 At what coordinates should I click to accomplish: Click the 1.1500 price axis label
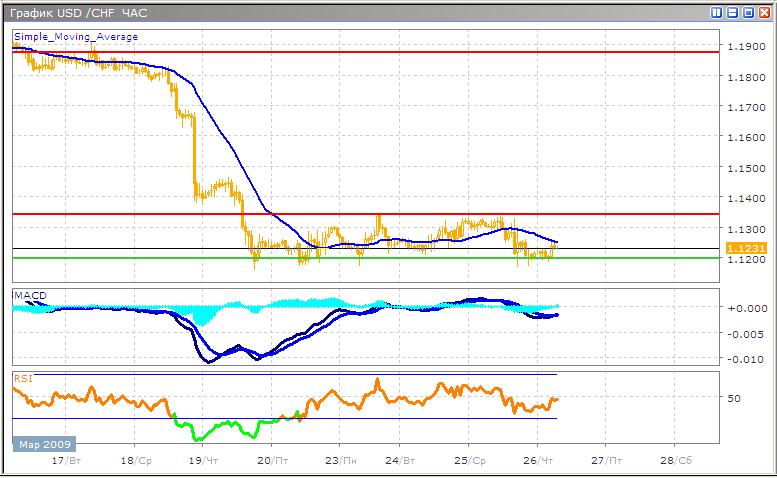[x=744, y=167]
